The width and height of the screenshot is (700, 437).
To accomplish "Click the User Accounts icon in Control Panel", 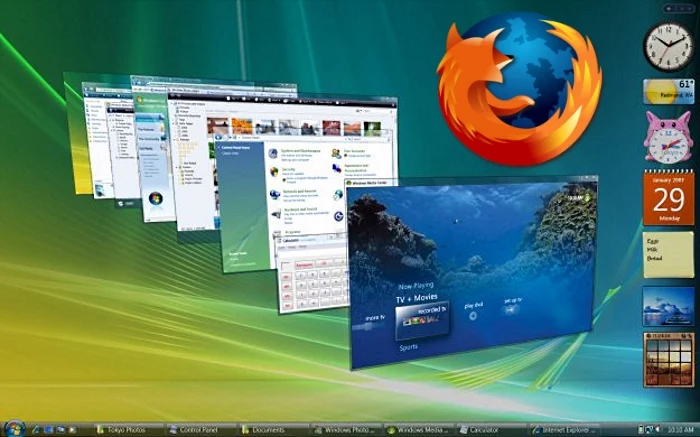I will click(x=336, y=153).
